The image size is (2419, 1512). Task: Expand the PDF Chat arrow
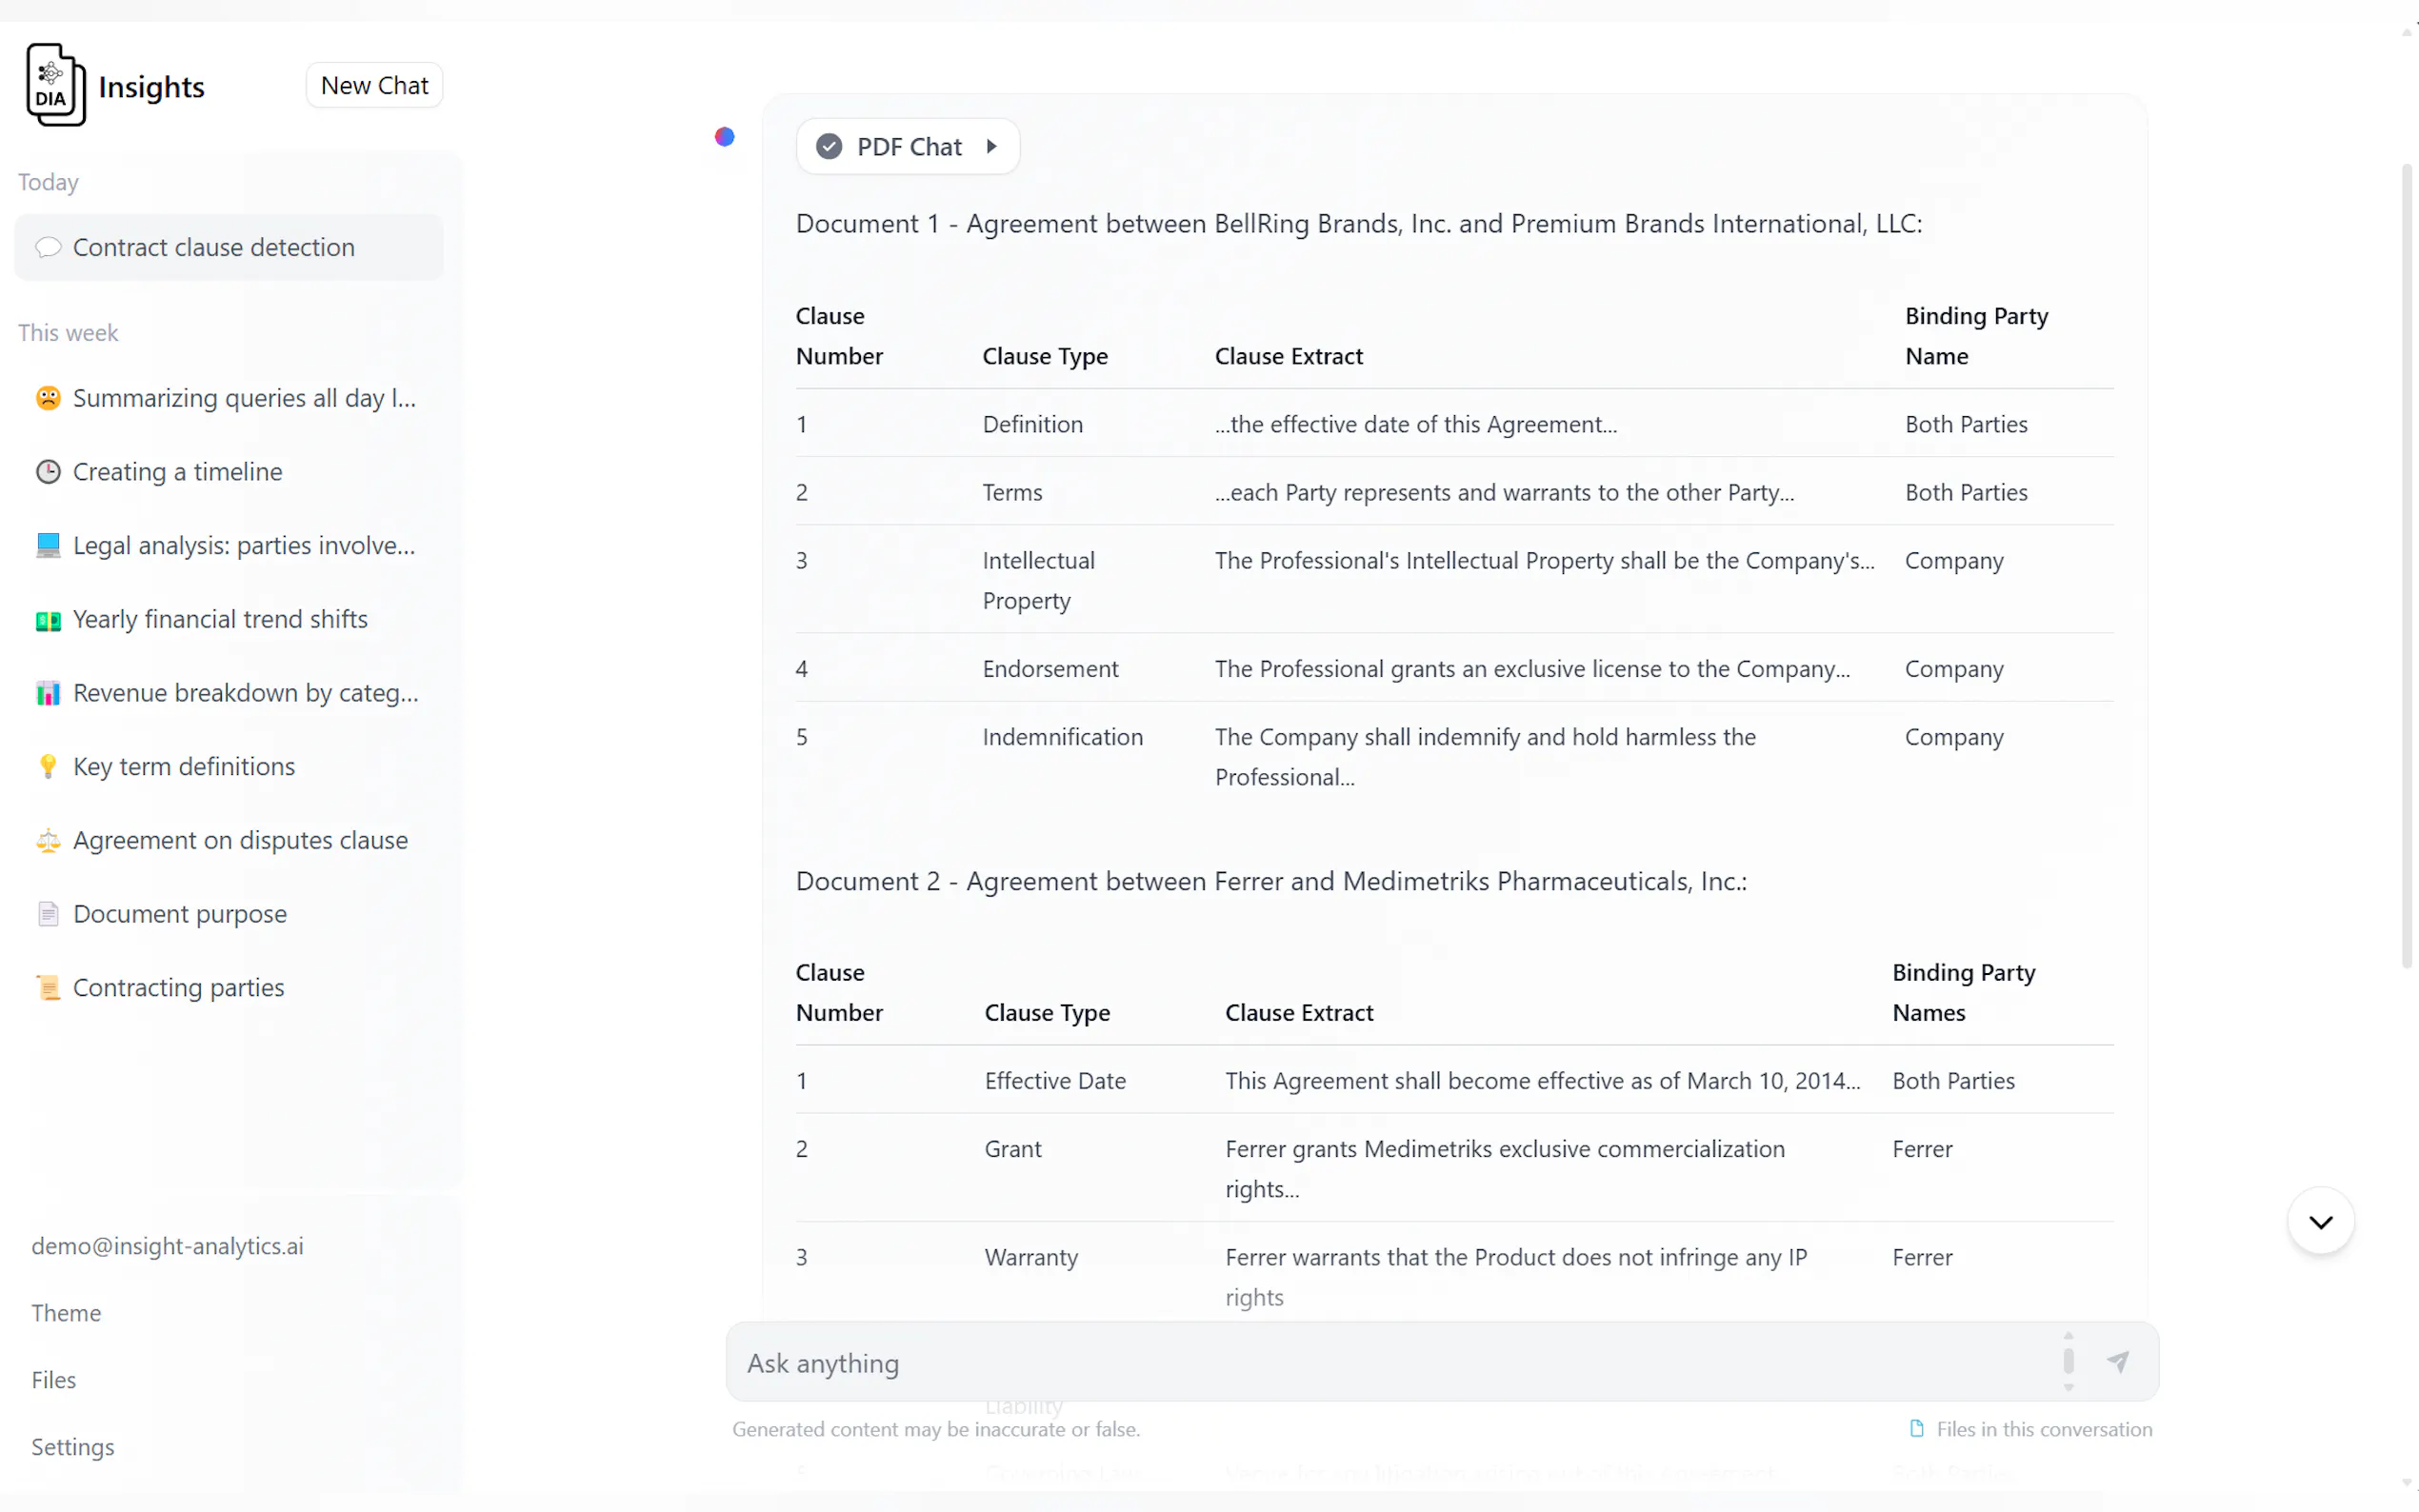pyautogui.click(x=991, y=146)
